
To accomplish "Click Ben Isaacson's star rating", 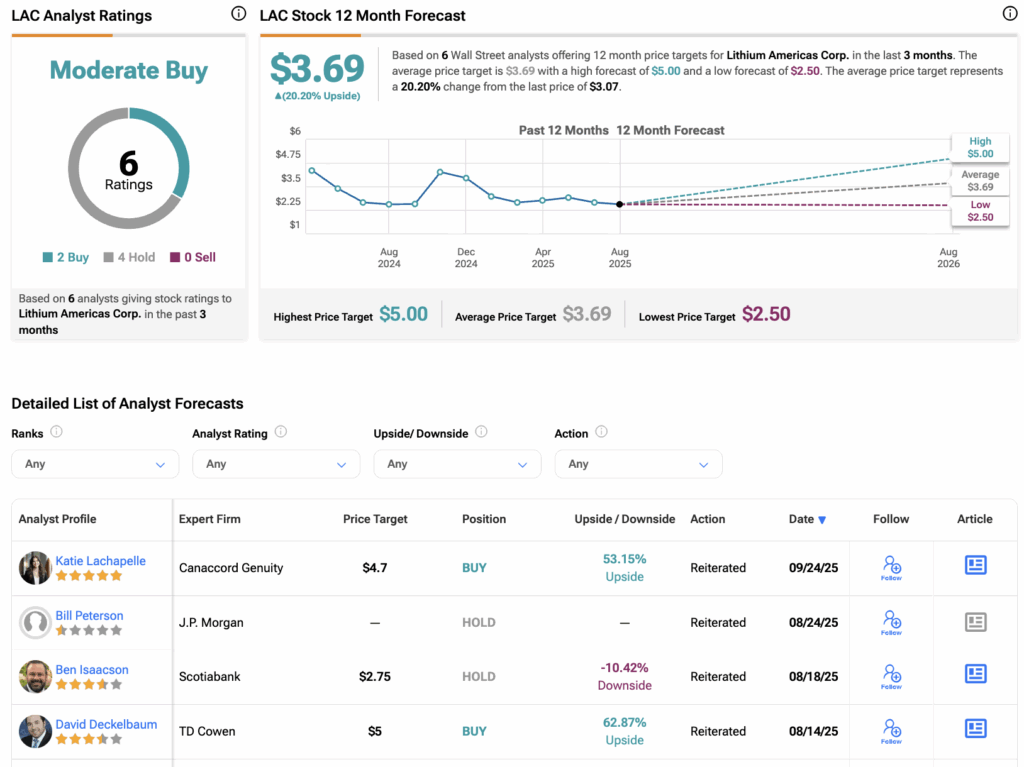I will click(89, 685).
